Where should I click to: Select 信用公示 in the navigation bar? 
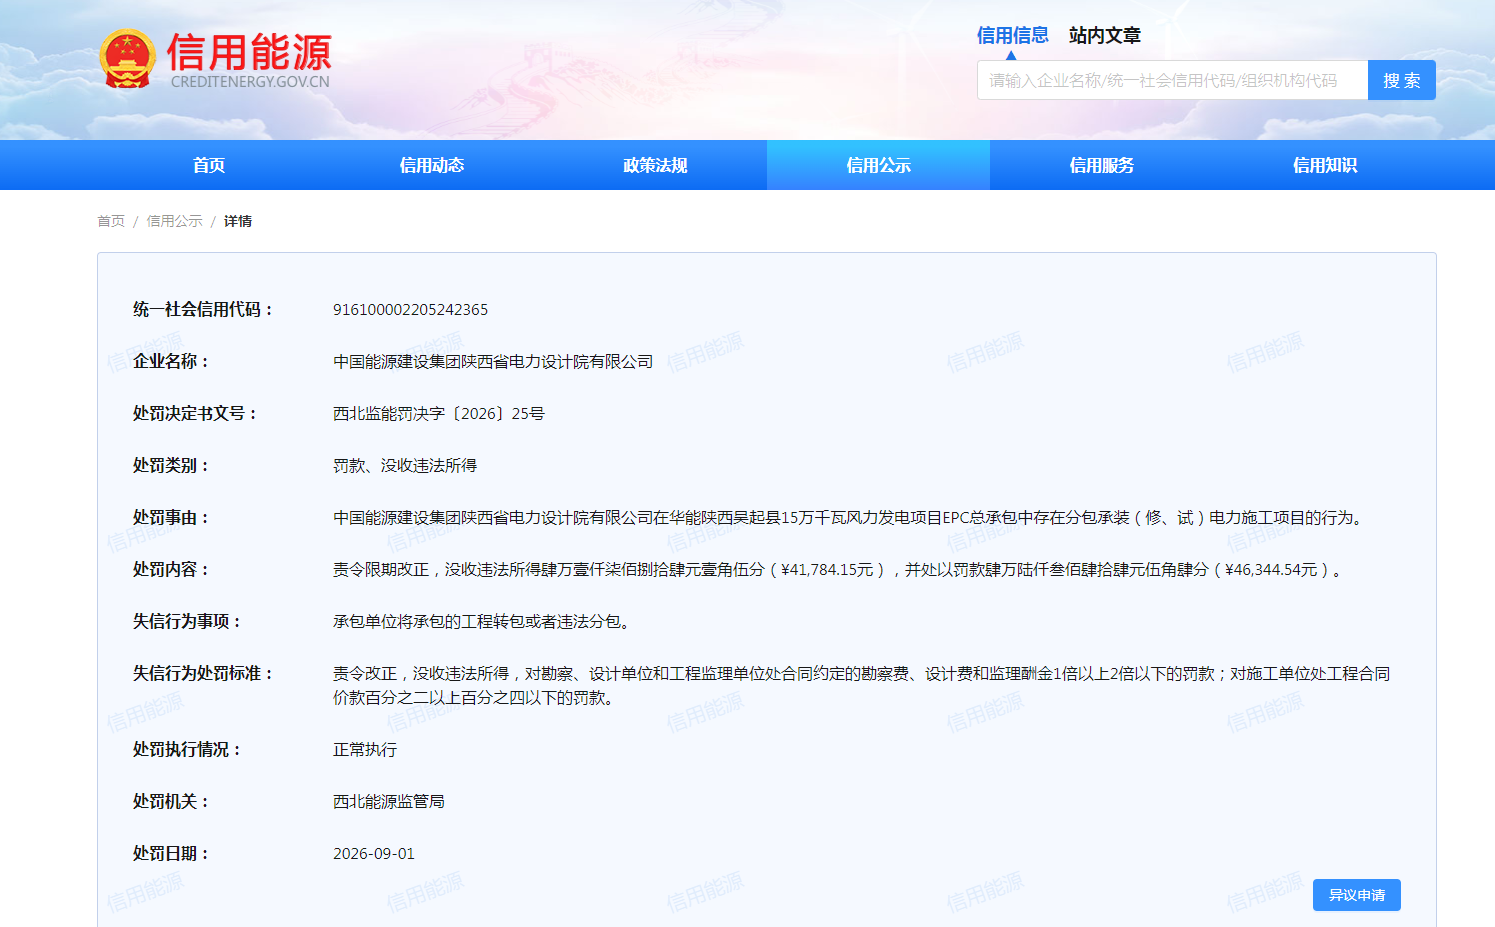click(x=878, y=165)
